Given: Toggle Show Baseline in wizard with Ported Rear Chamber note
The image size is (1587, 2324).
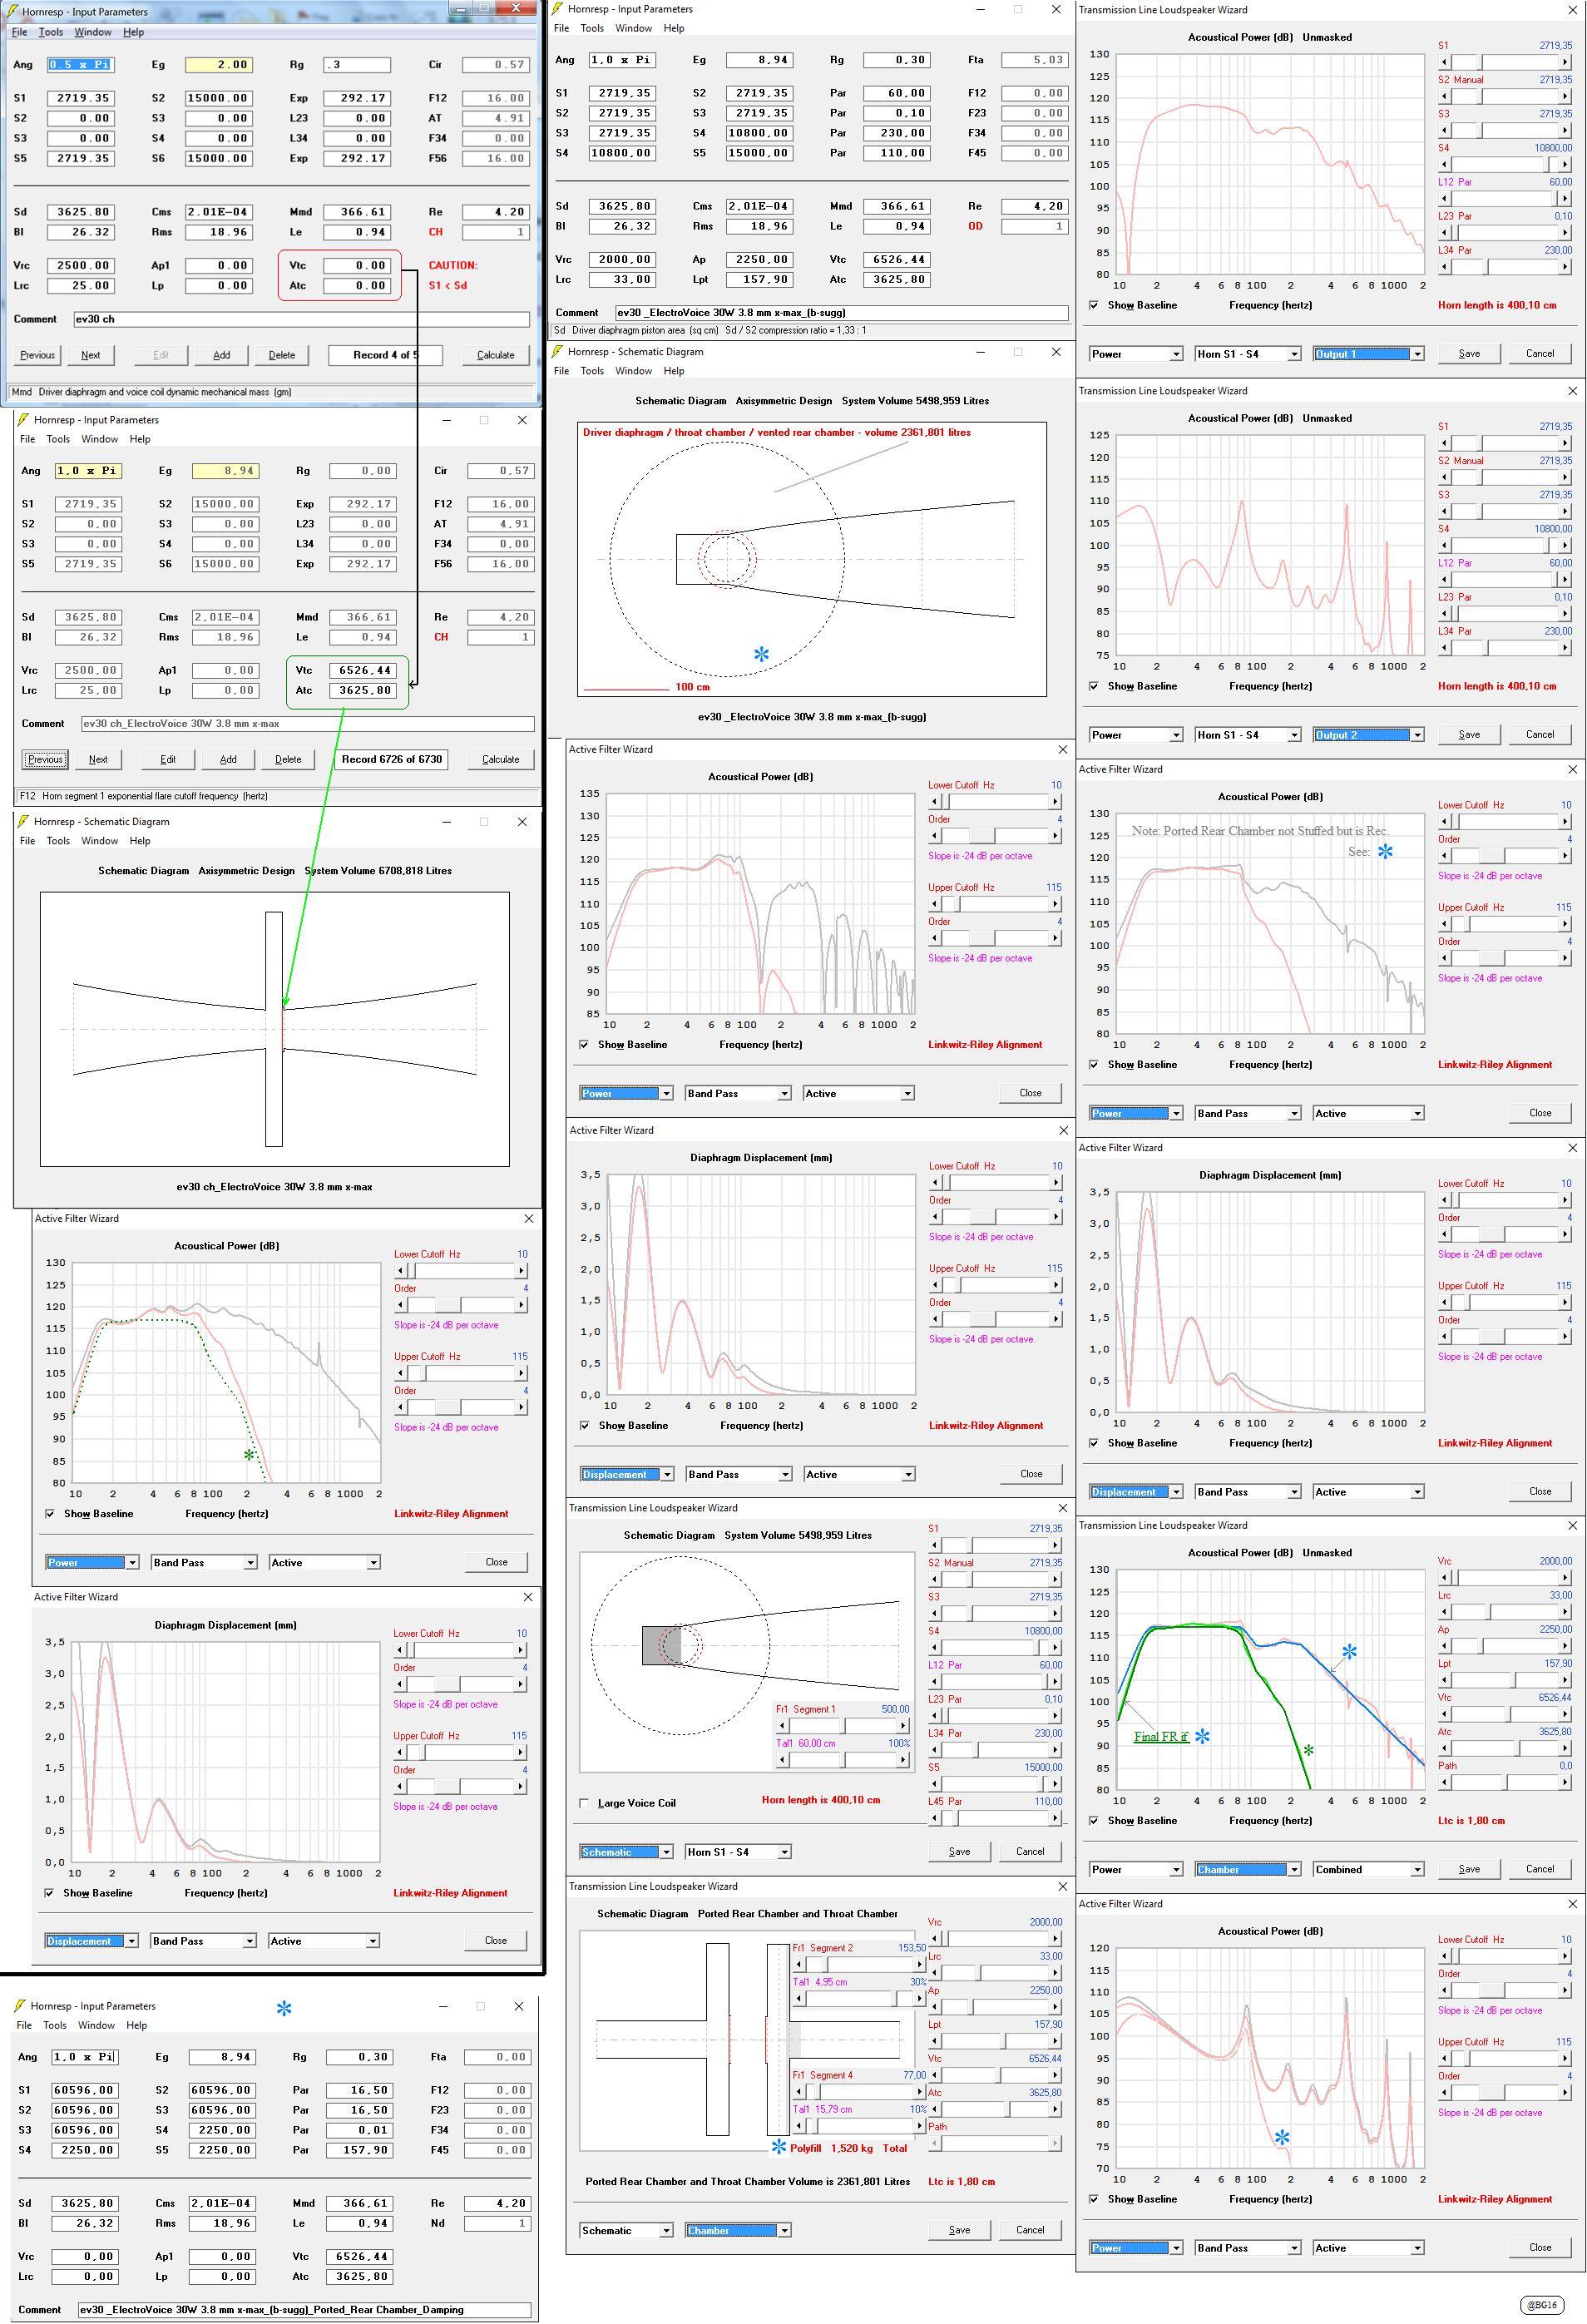Looking at the screenshot, I should 1093,1064.
